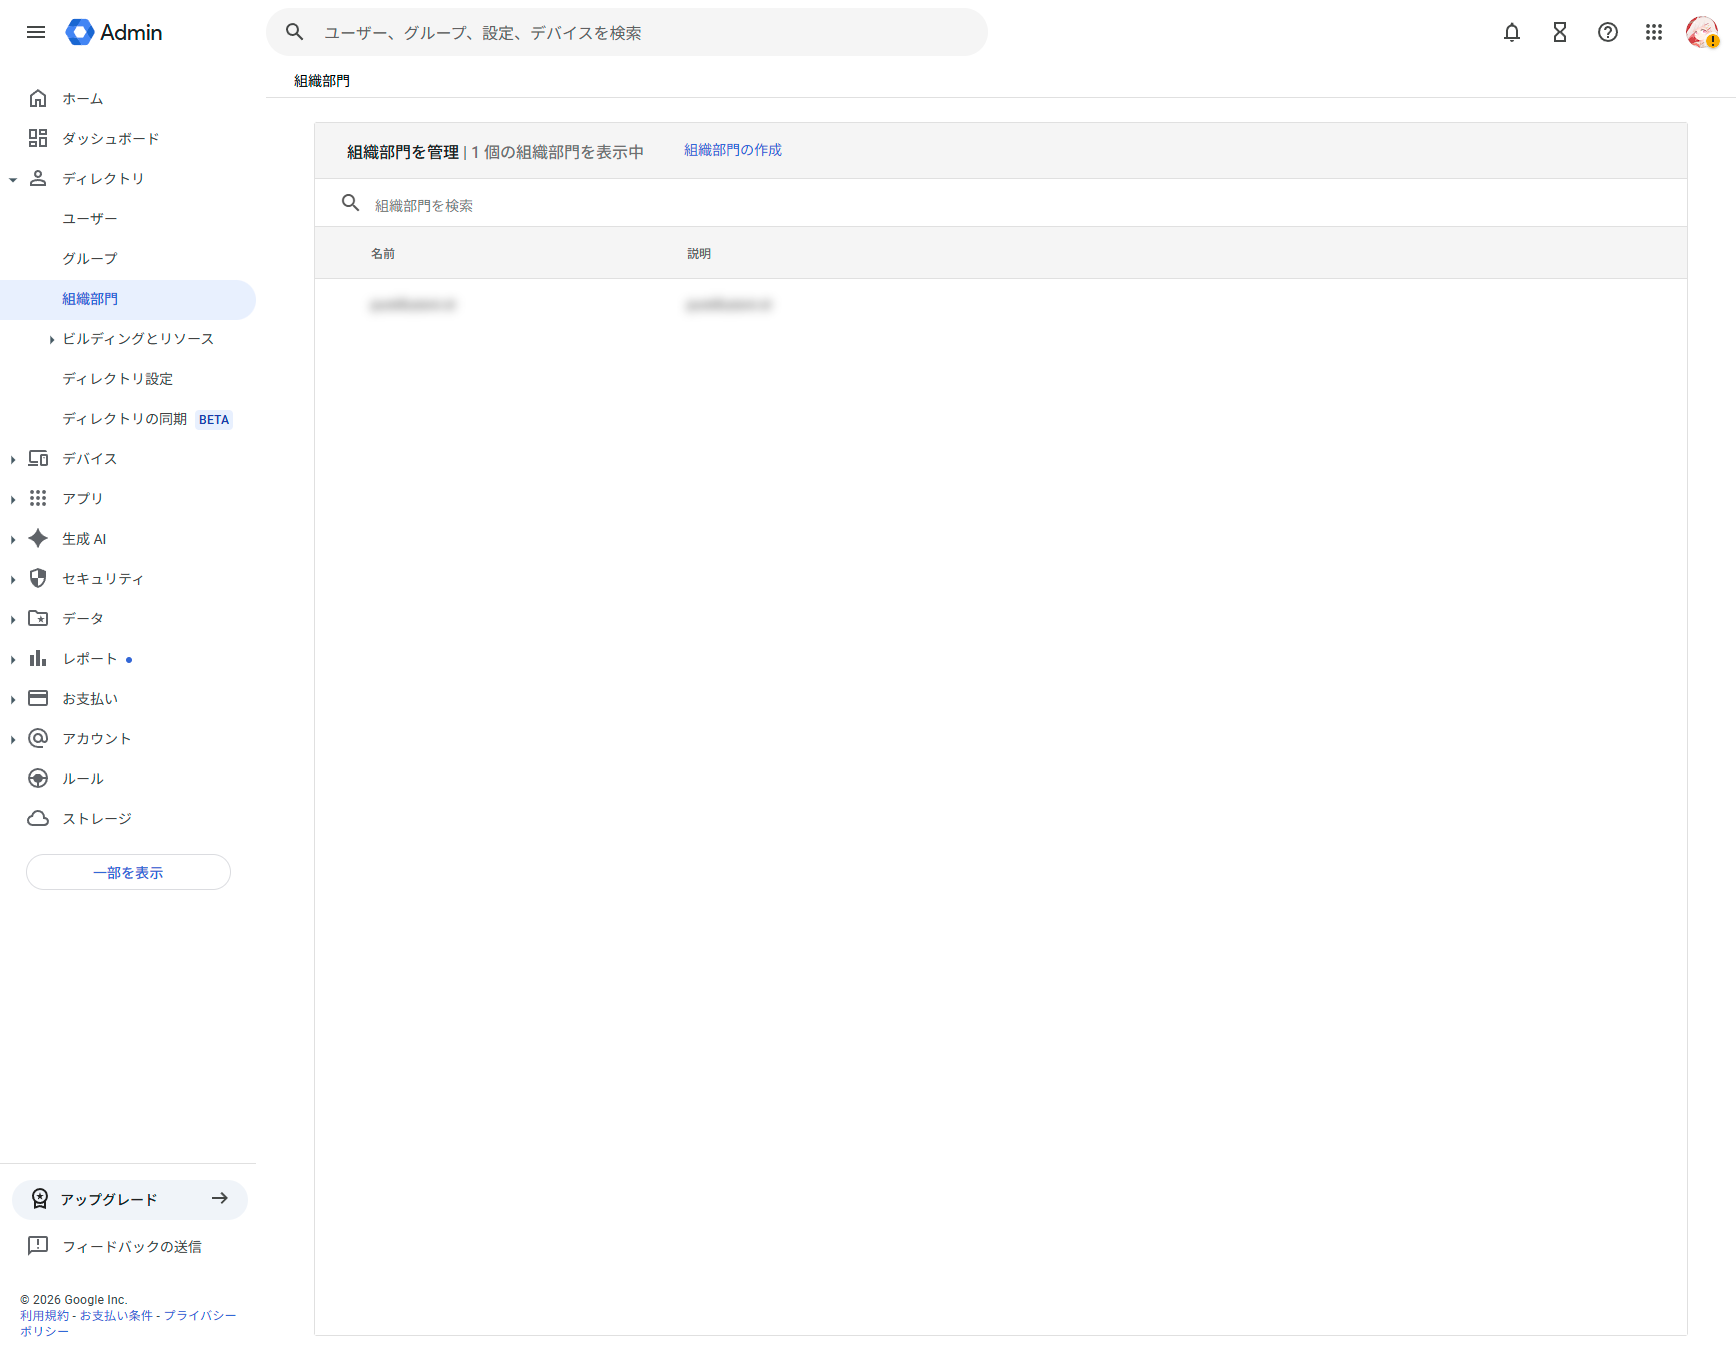Expand the ビルディングとリソース submenu
Viewport: 1736px width, 1352px height.
[51, 340]
